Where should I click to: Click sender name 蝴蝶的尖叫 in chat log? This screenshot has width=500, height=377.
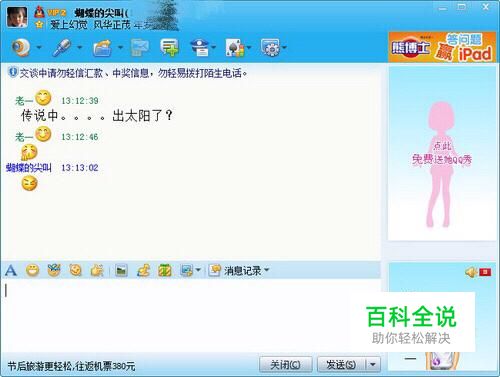coord(29,168)
